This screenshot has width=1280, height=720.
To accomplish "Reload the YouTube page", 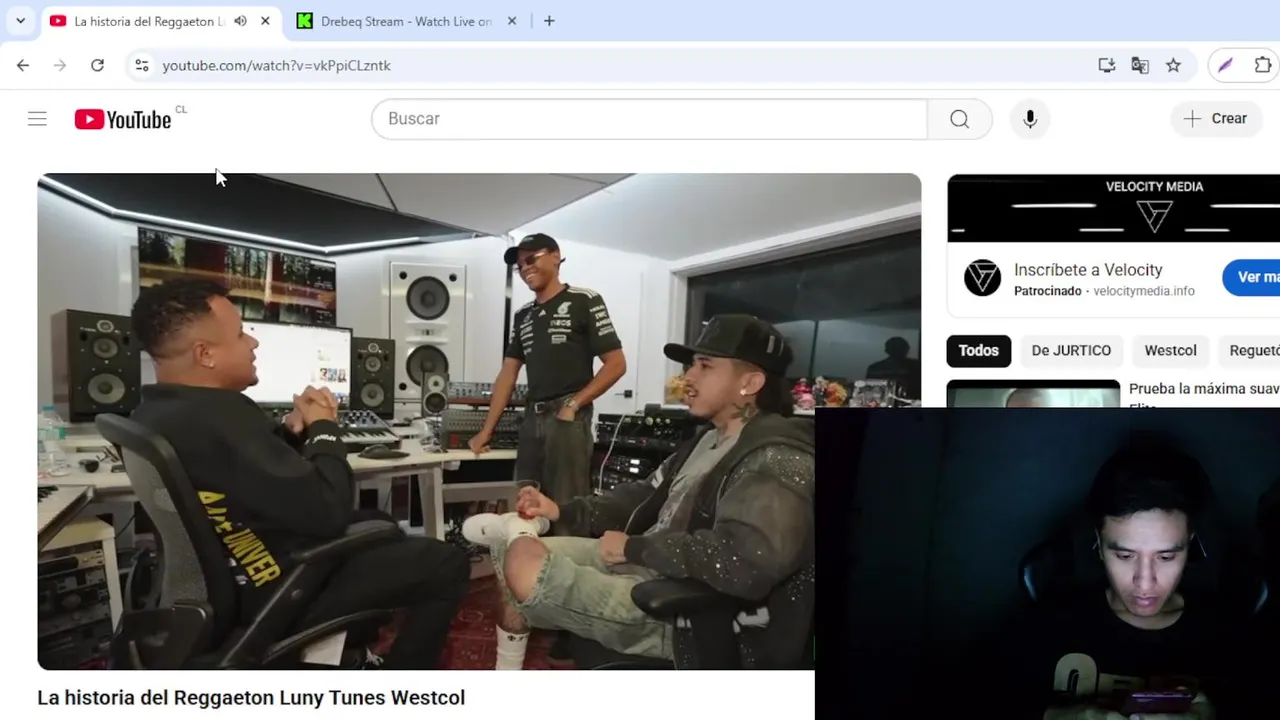I will (97, 65).
